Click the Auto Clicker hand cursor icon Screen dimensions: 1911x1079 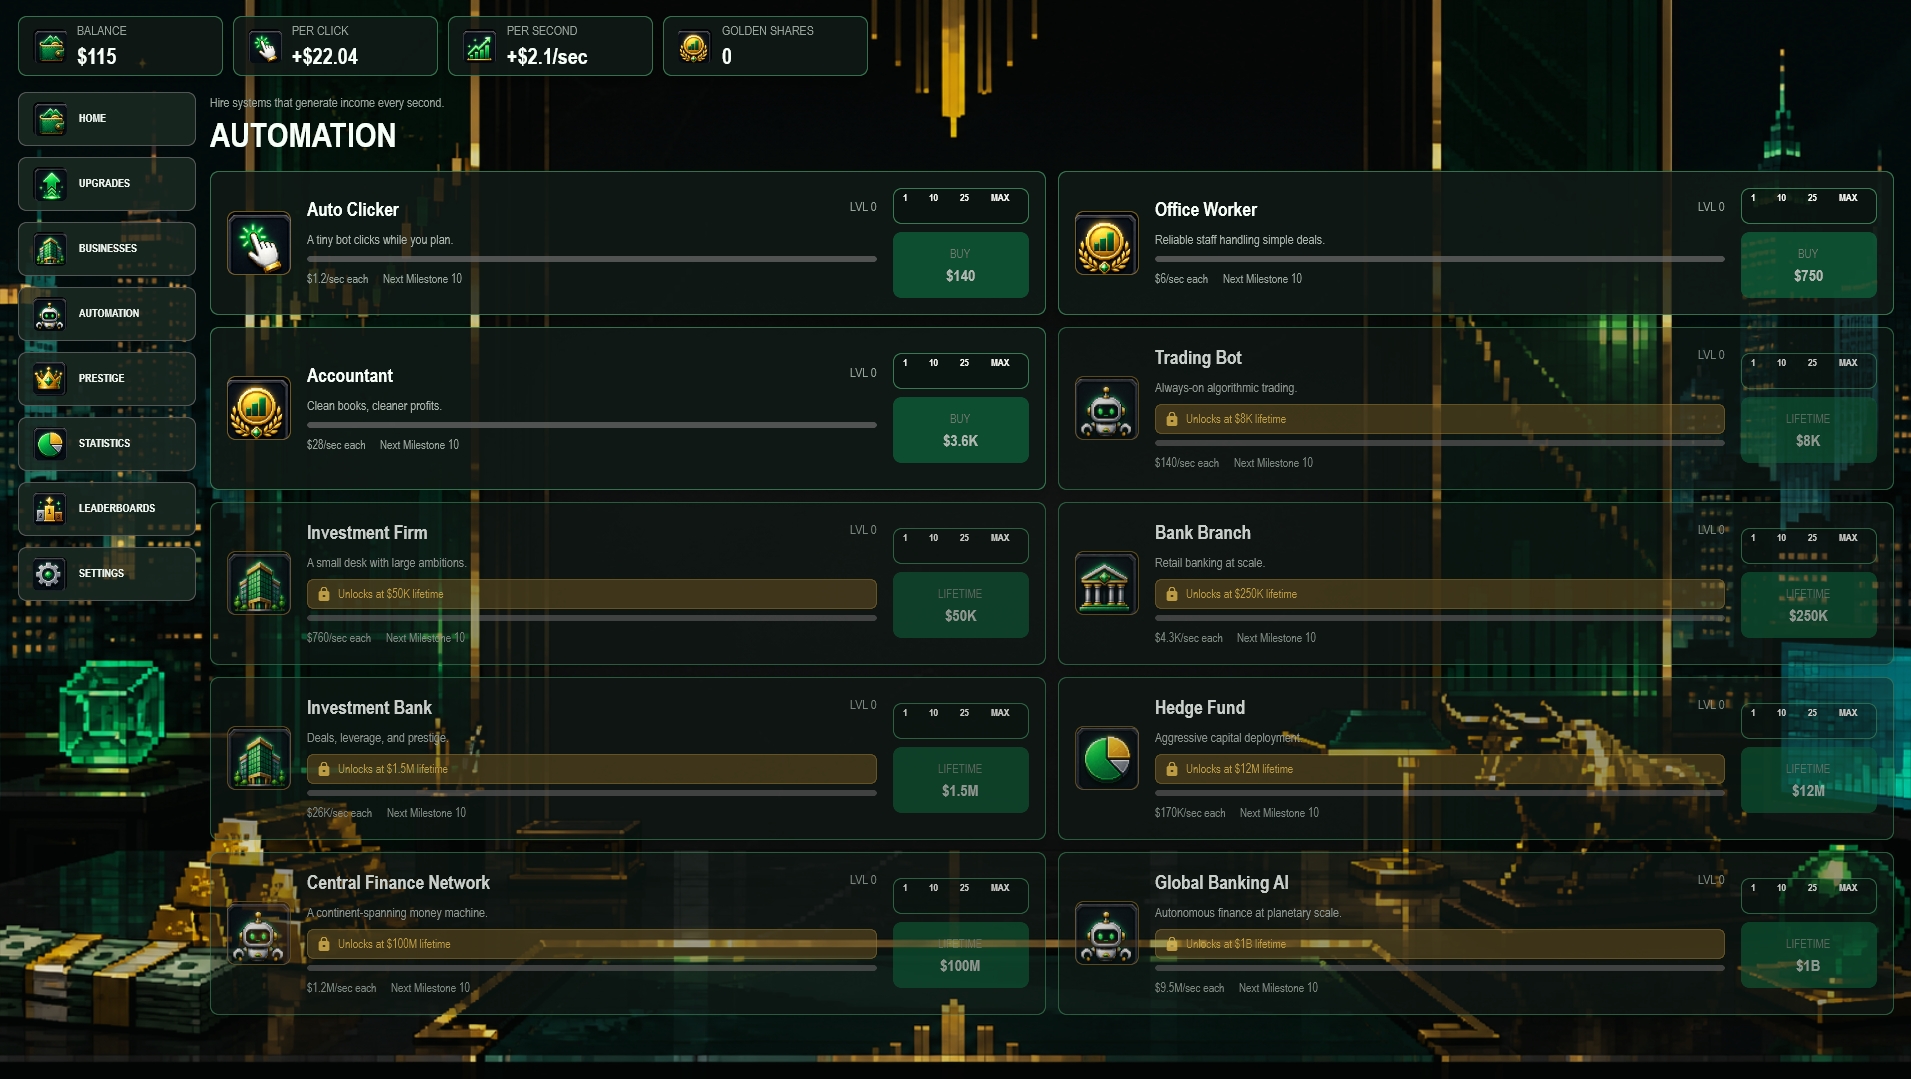259,243
